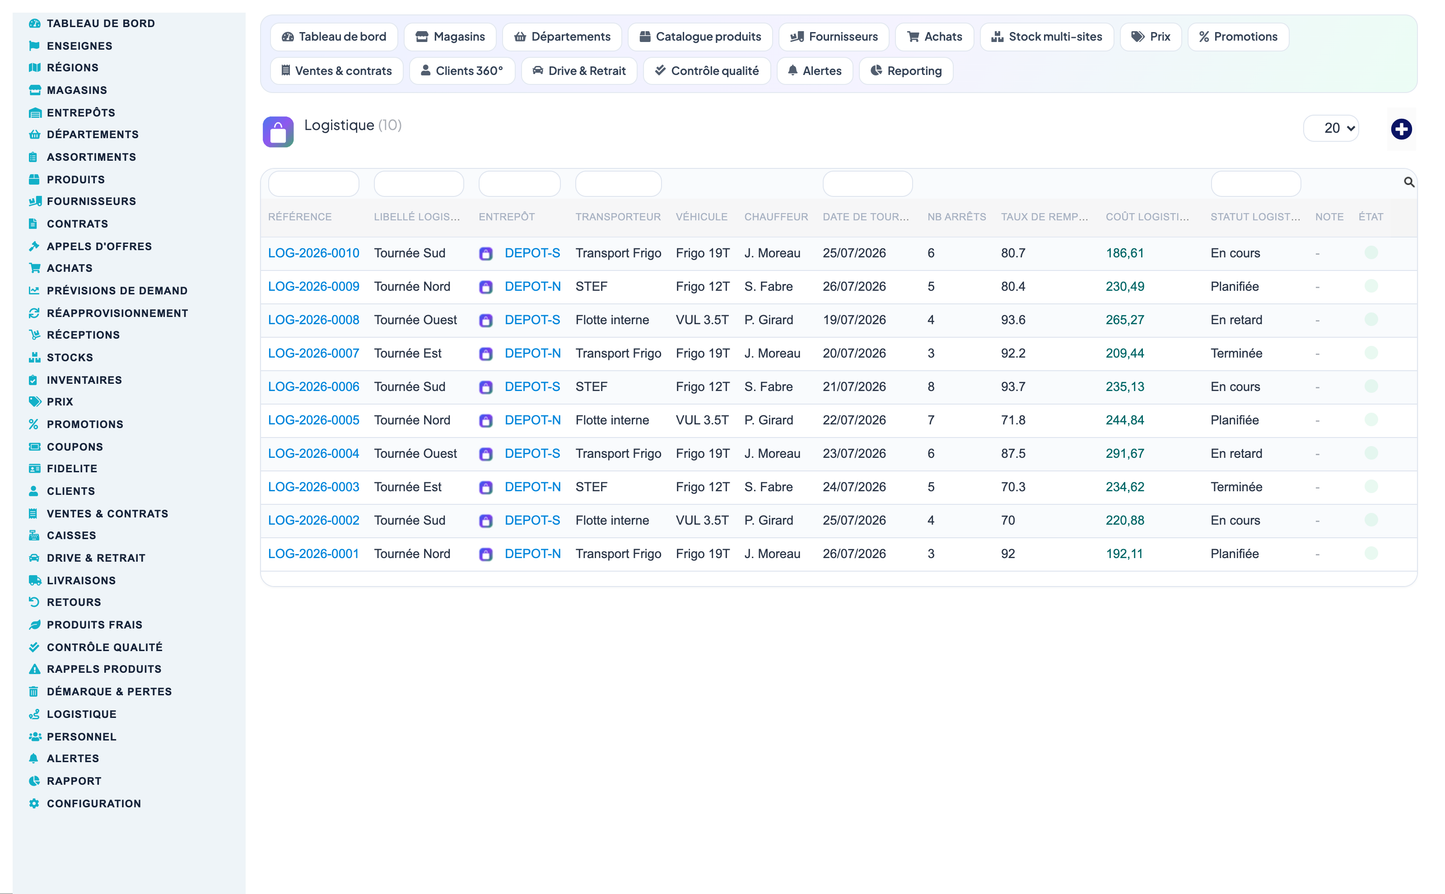Click entrepôt icon in LOG-2026-0010 row
Image resolution: width=1445 pixels, height=894 pixels.
486,254
